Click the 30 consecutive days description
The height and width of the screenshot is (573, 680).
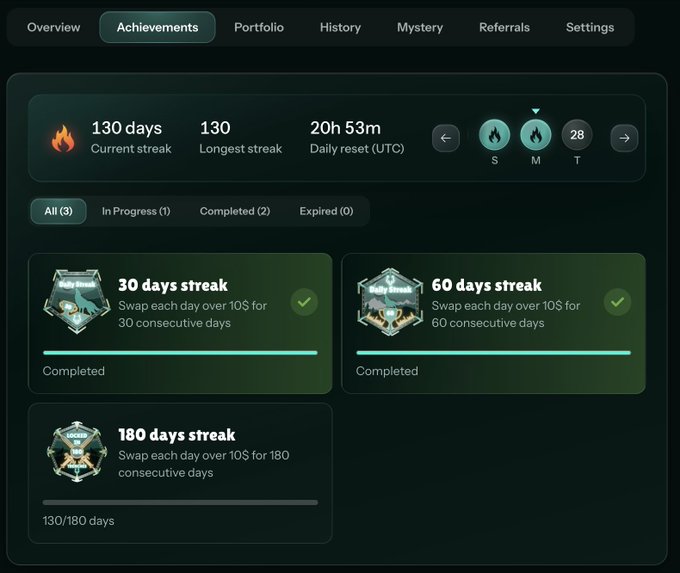coord(193,314)
